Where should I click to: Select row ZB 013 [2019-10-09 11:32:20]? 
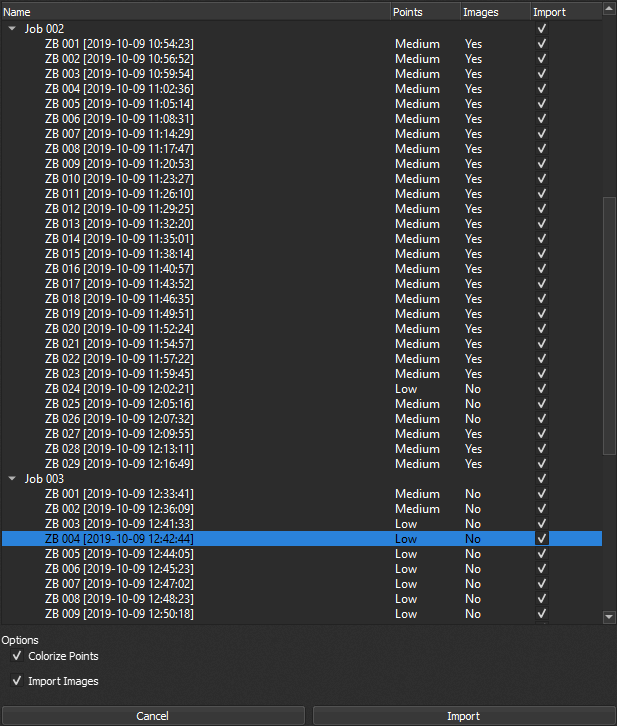coord(302,224)
